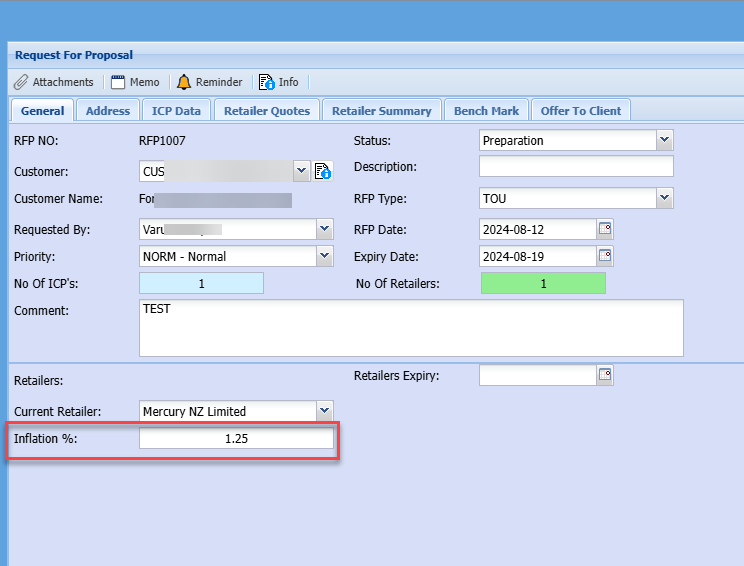The image size is (744, 566).
Task: Expand the RFP Type dropdown
Action: (665, 199)
